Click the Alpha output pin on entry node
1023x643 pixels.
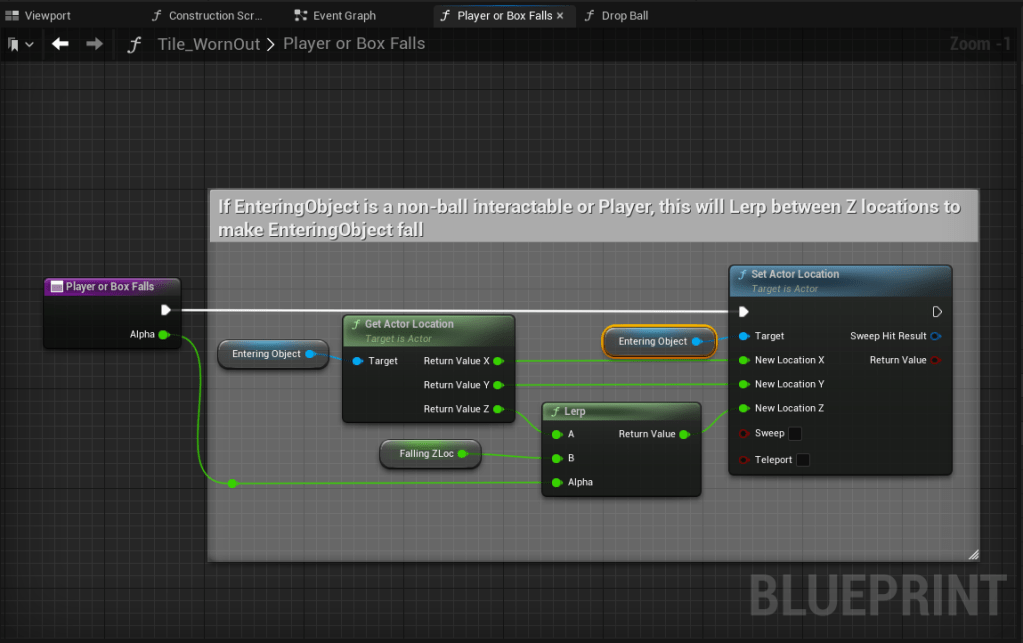(164, 334)
